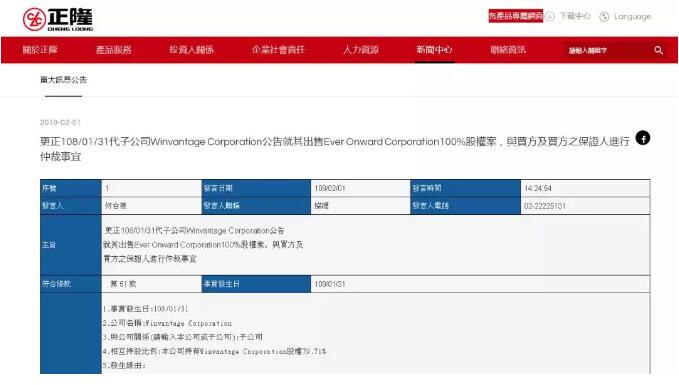Click the line 4.相互持股比例
679x385 pixels.
pos(214,351)
